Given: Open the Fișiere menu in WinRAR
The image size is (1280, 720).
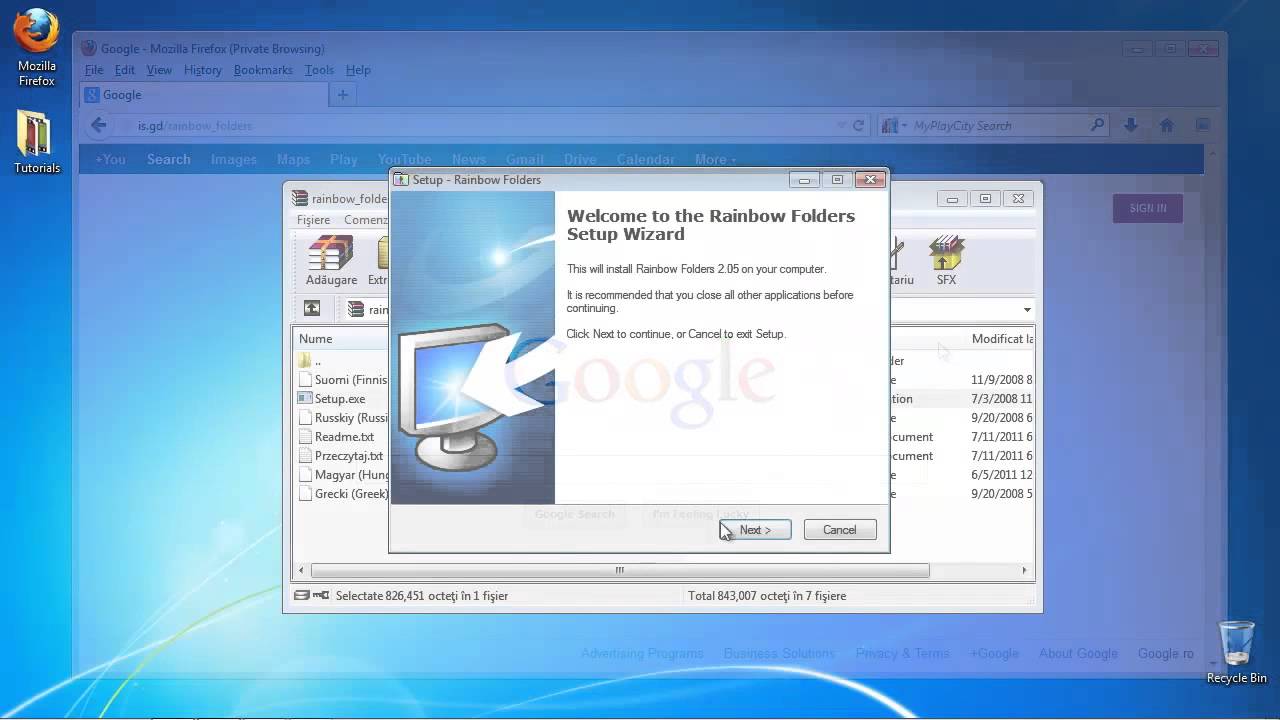Looking at the screenshot, I should (x=313, y=220).
